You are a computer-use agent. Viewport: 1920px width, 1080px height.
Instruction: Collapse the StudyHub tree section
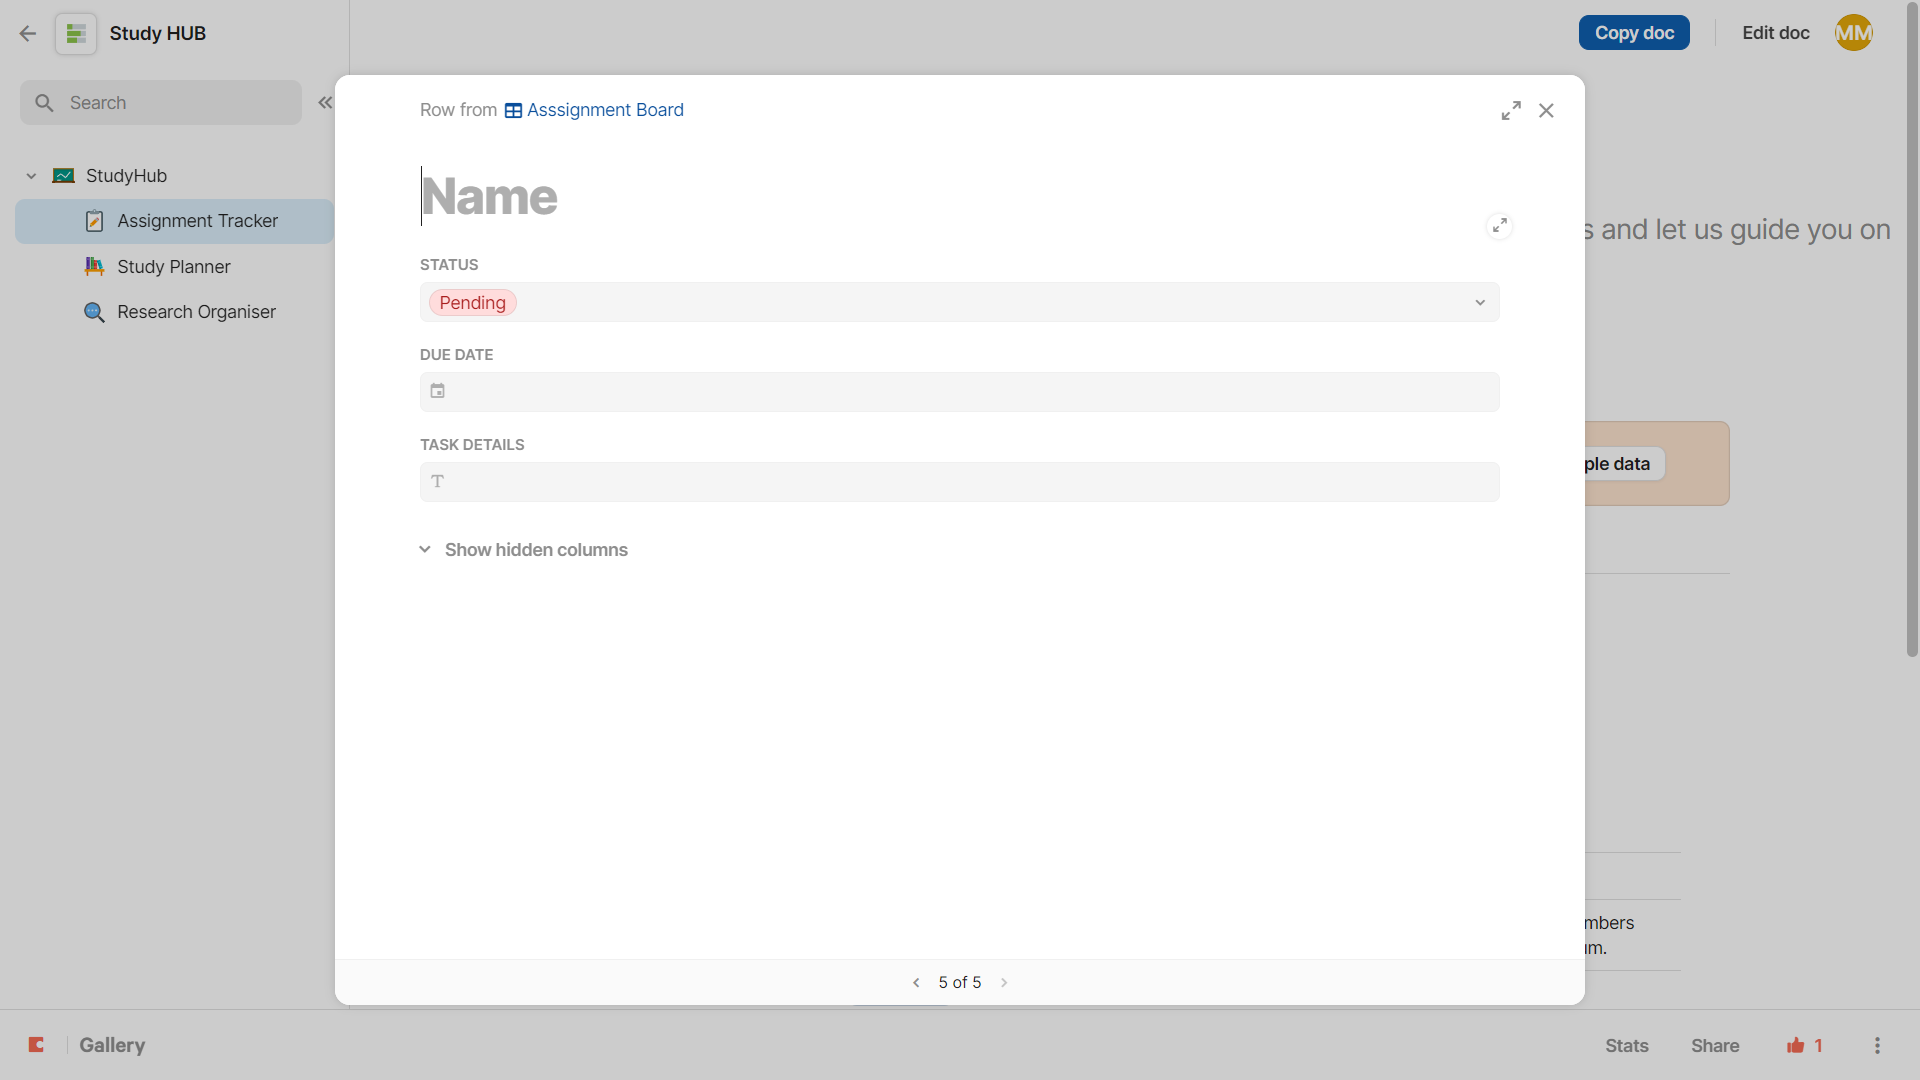(31, 176)
